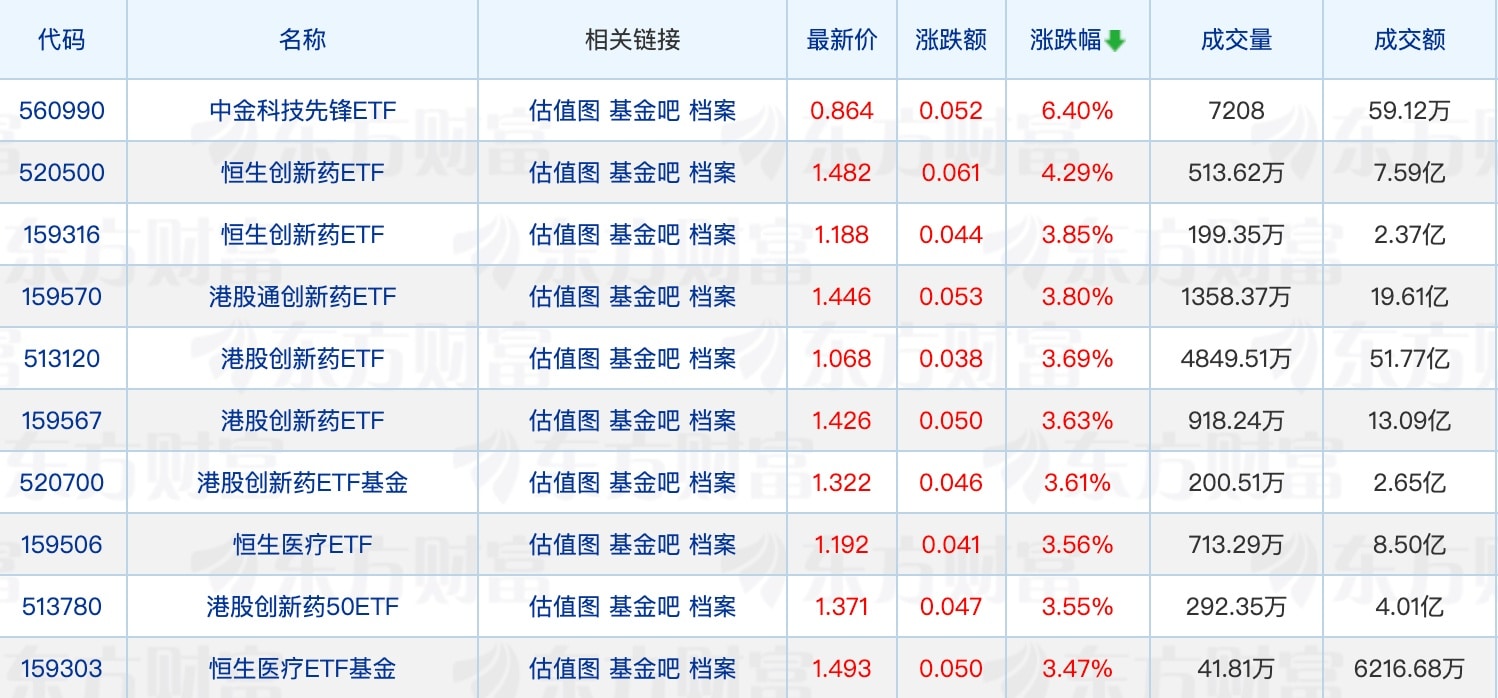
Task: Open 档案 for 港股通创新药ETF
Action: 713,297
